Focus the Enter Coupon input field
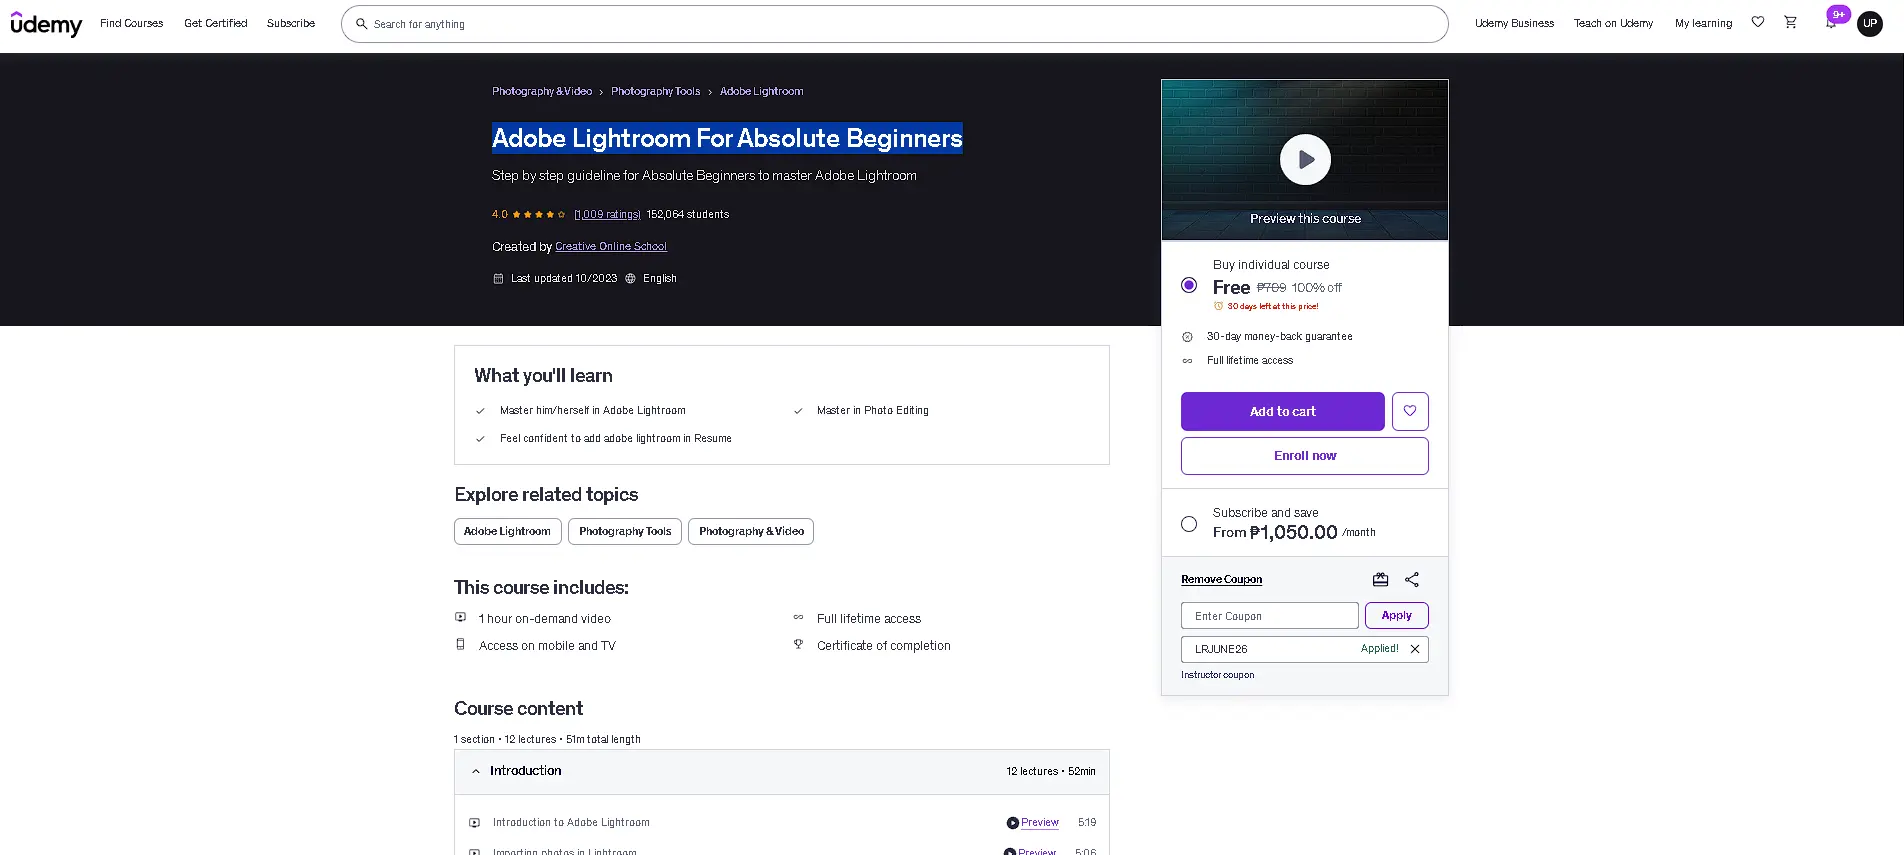Viewport: 1904px width, 855px height. pos(1269,615)
